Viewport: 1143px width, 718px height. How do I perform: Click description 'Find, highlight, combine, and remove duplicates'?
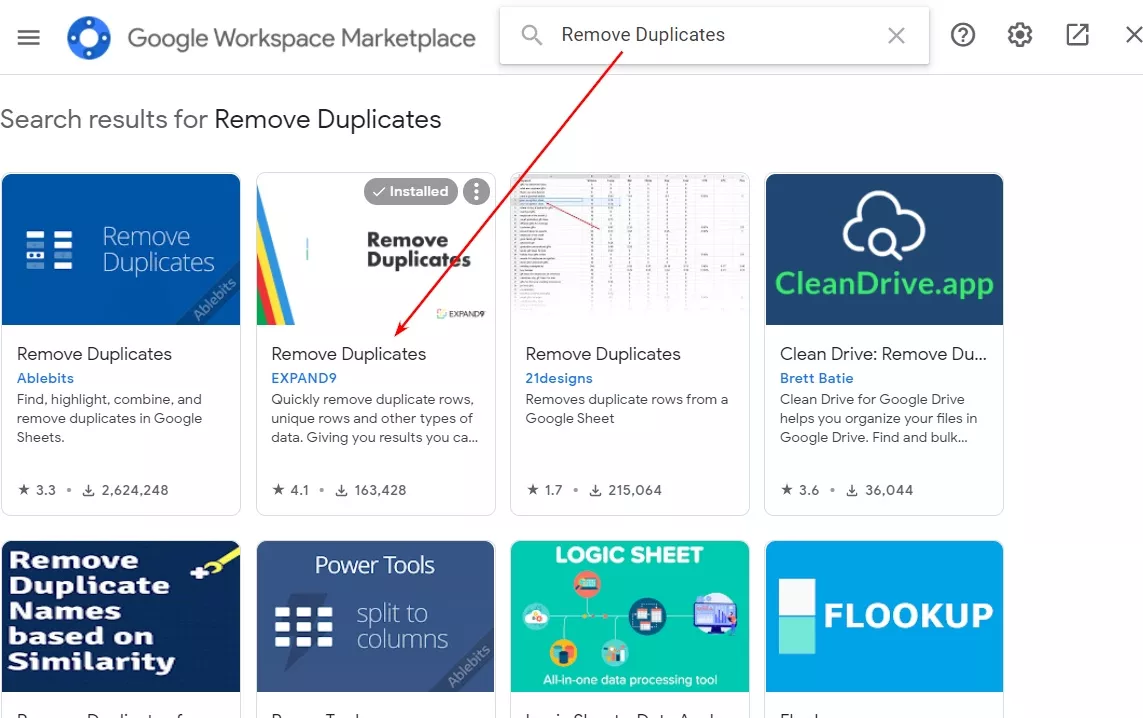[x=109, y=418]
